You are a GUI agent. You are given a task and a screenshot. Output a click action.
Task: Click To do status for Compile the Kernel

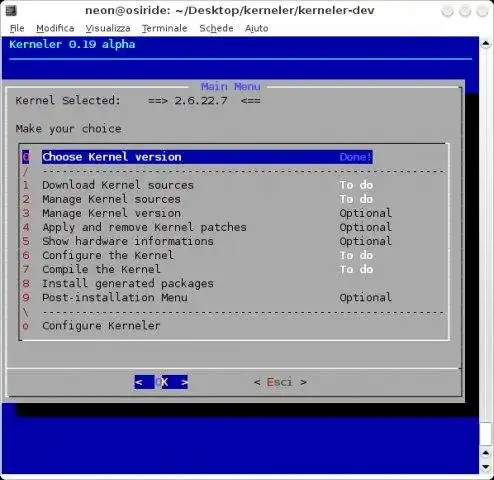coord(356,269)
